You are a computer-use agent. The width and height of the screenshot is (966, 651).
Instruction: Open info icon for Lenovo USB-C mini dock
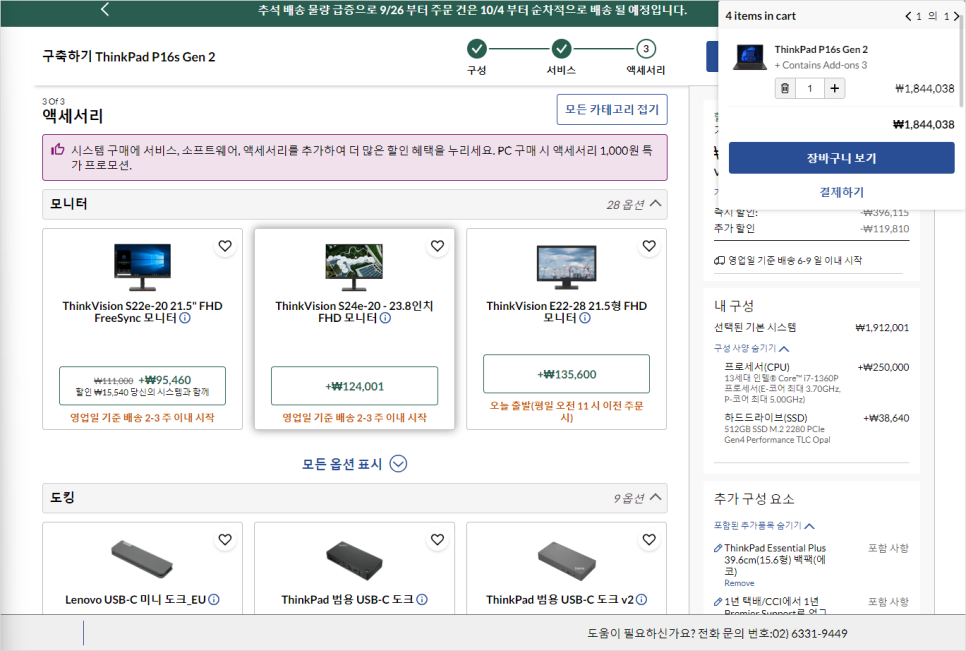(214, 599)
